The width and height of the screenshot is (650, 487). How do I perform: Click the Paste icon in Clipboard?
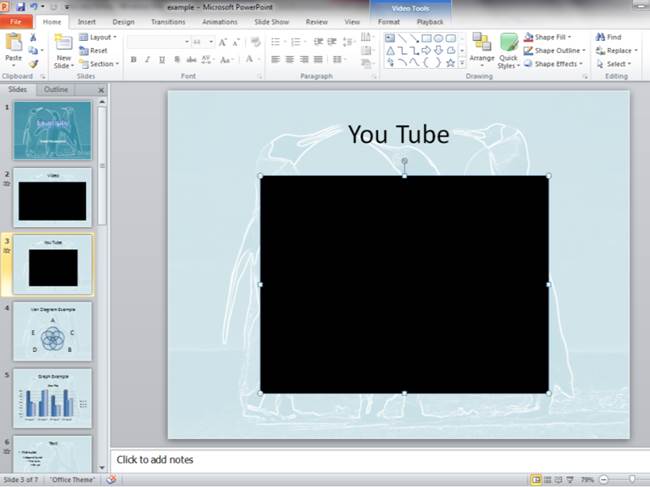13,43
